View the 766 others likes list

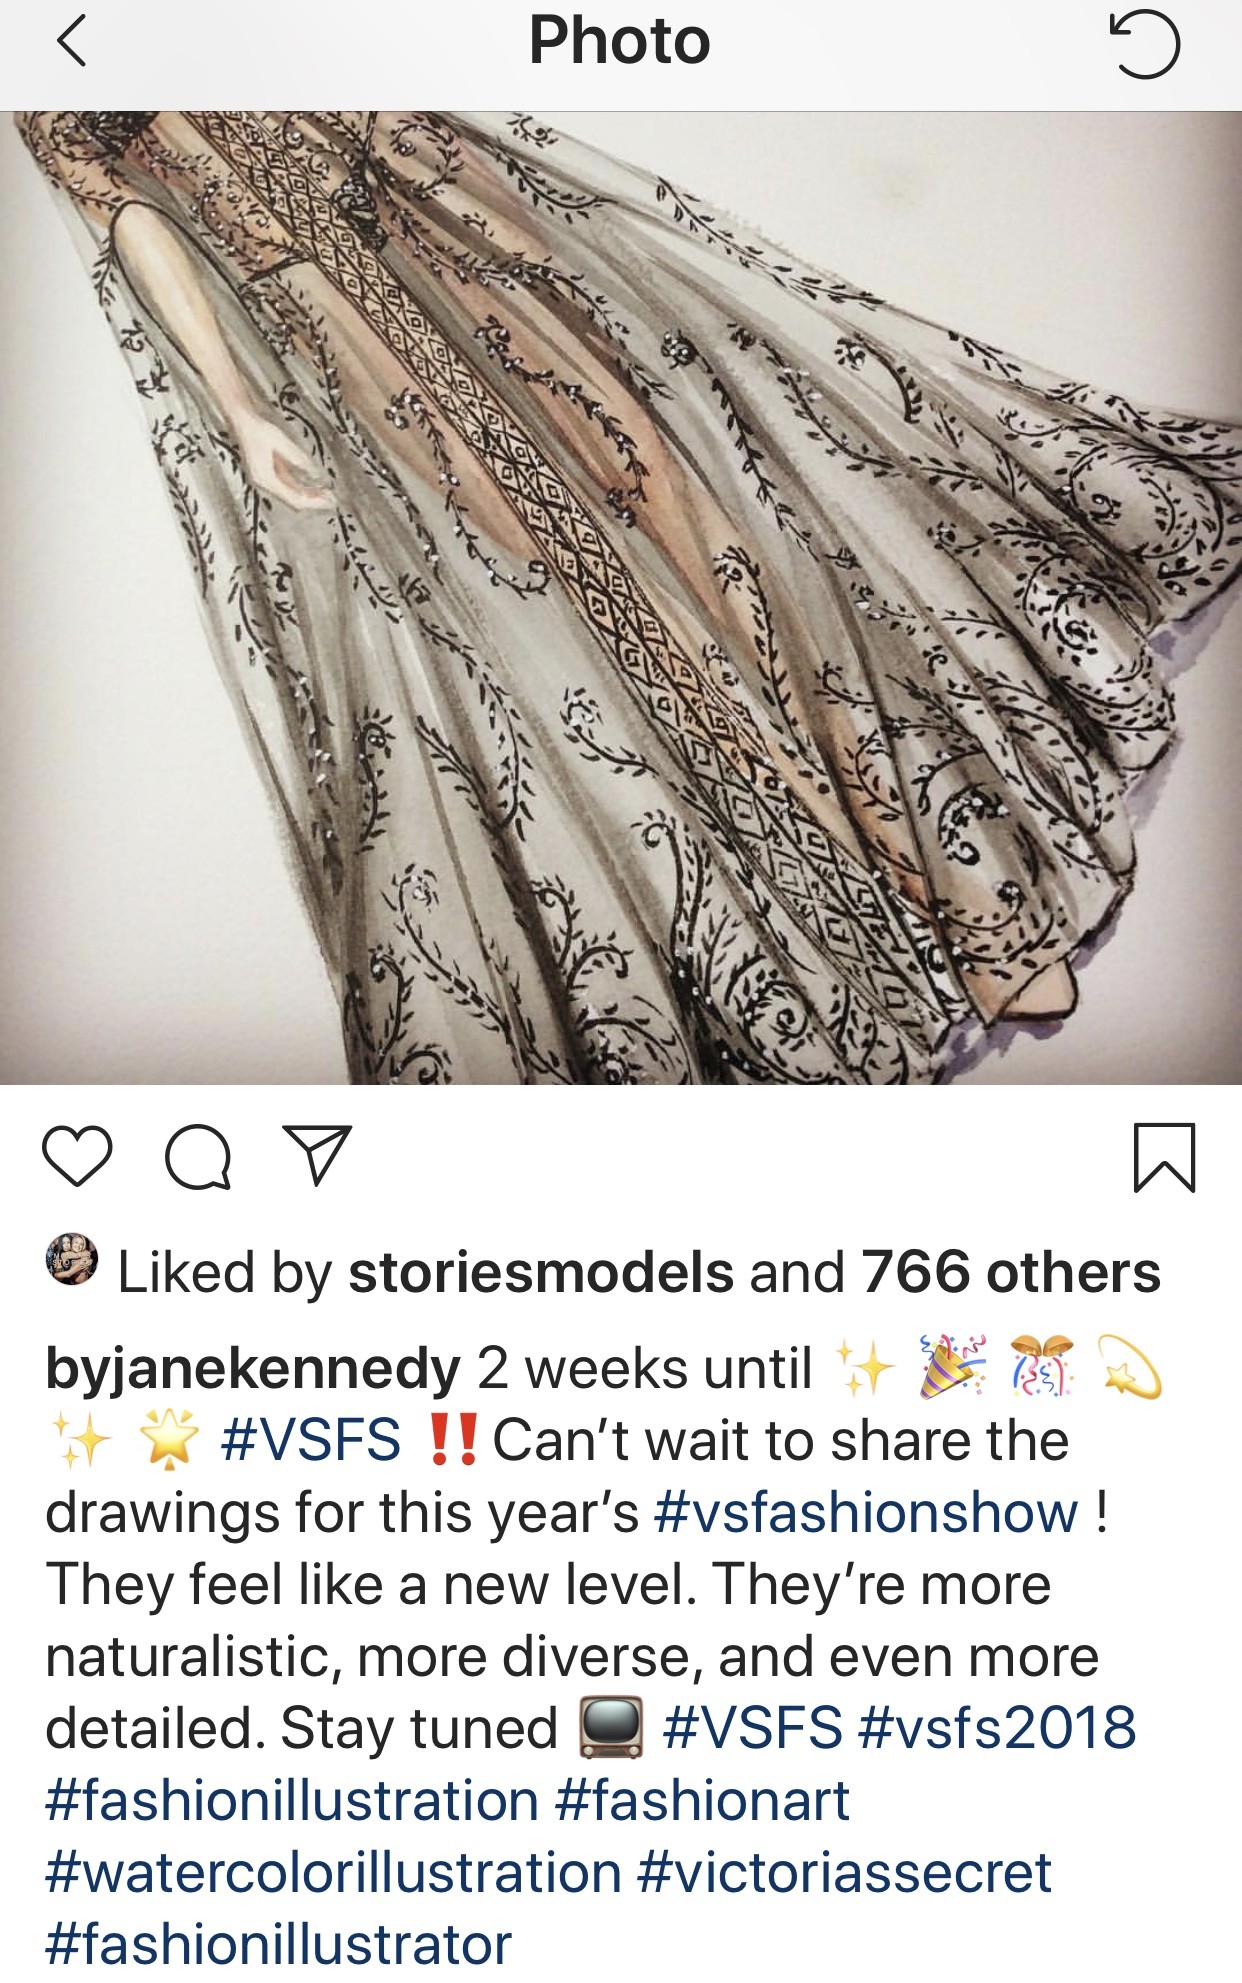click(x=1010, y=1272)
